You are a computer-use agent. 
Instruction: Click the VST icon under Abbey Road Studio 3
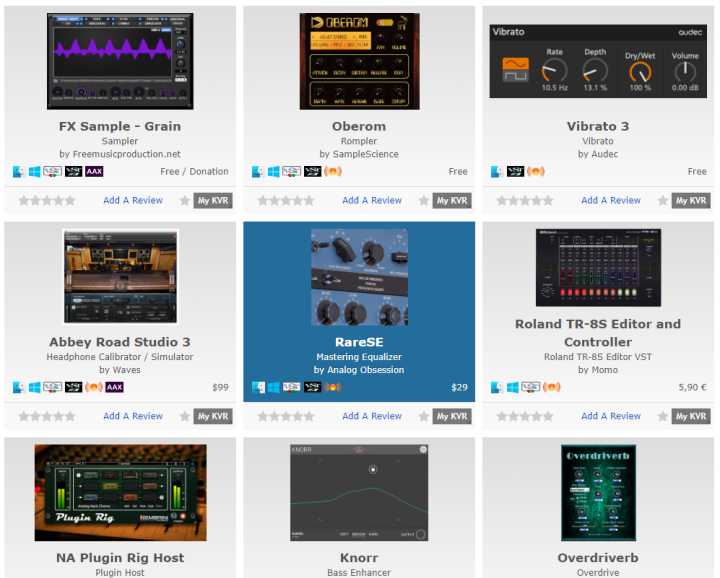coord(52,387)
